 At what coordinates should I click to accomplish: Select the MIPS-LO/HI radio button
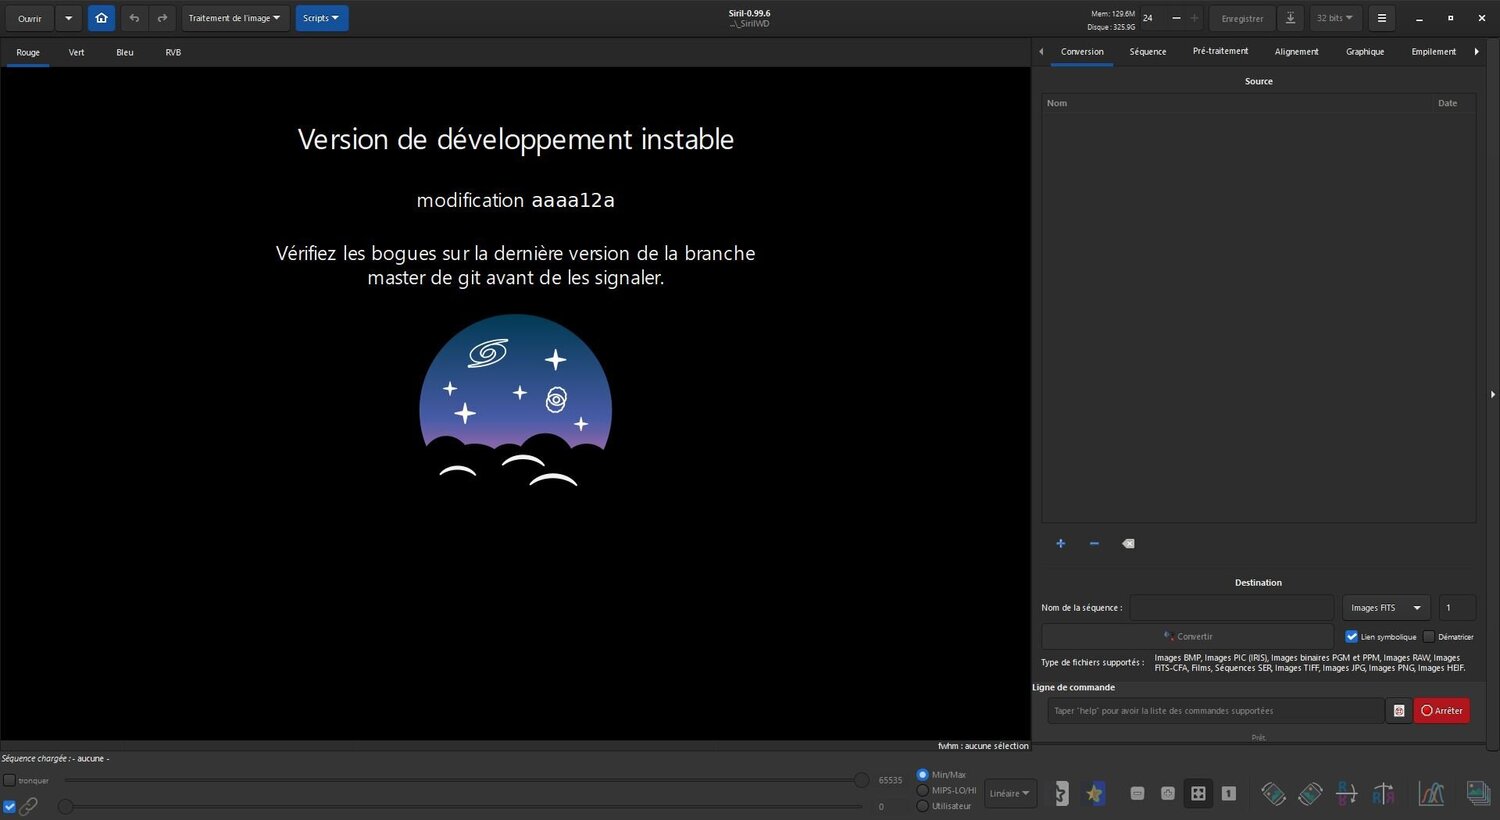[x=922, y=790]
